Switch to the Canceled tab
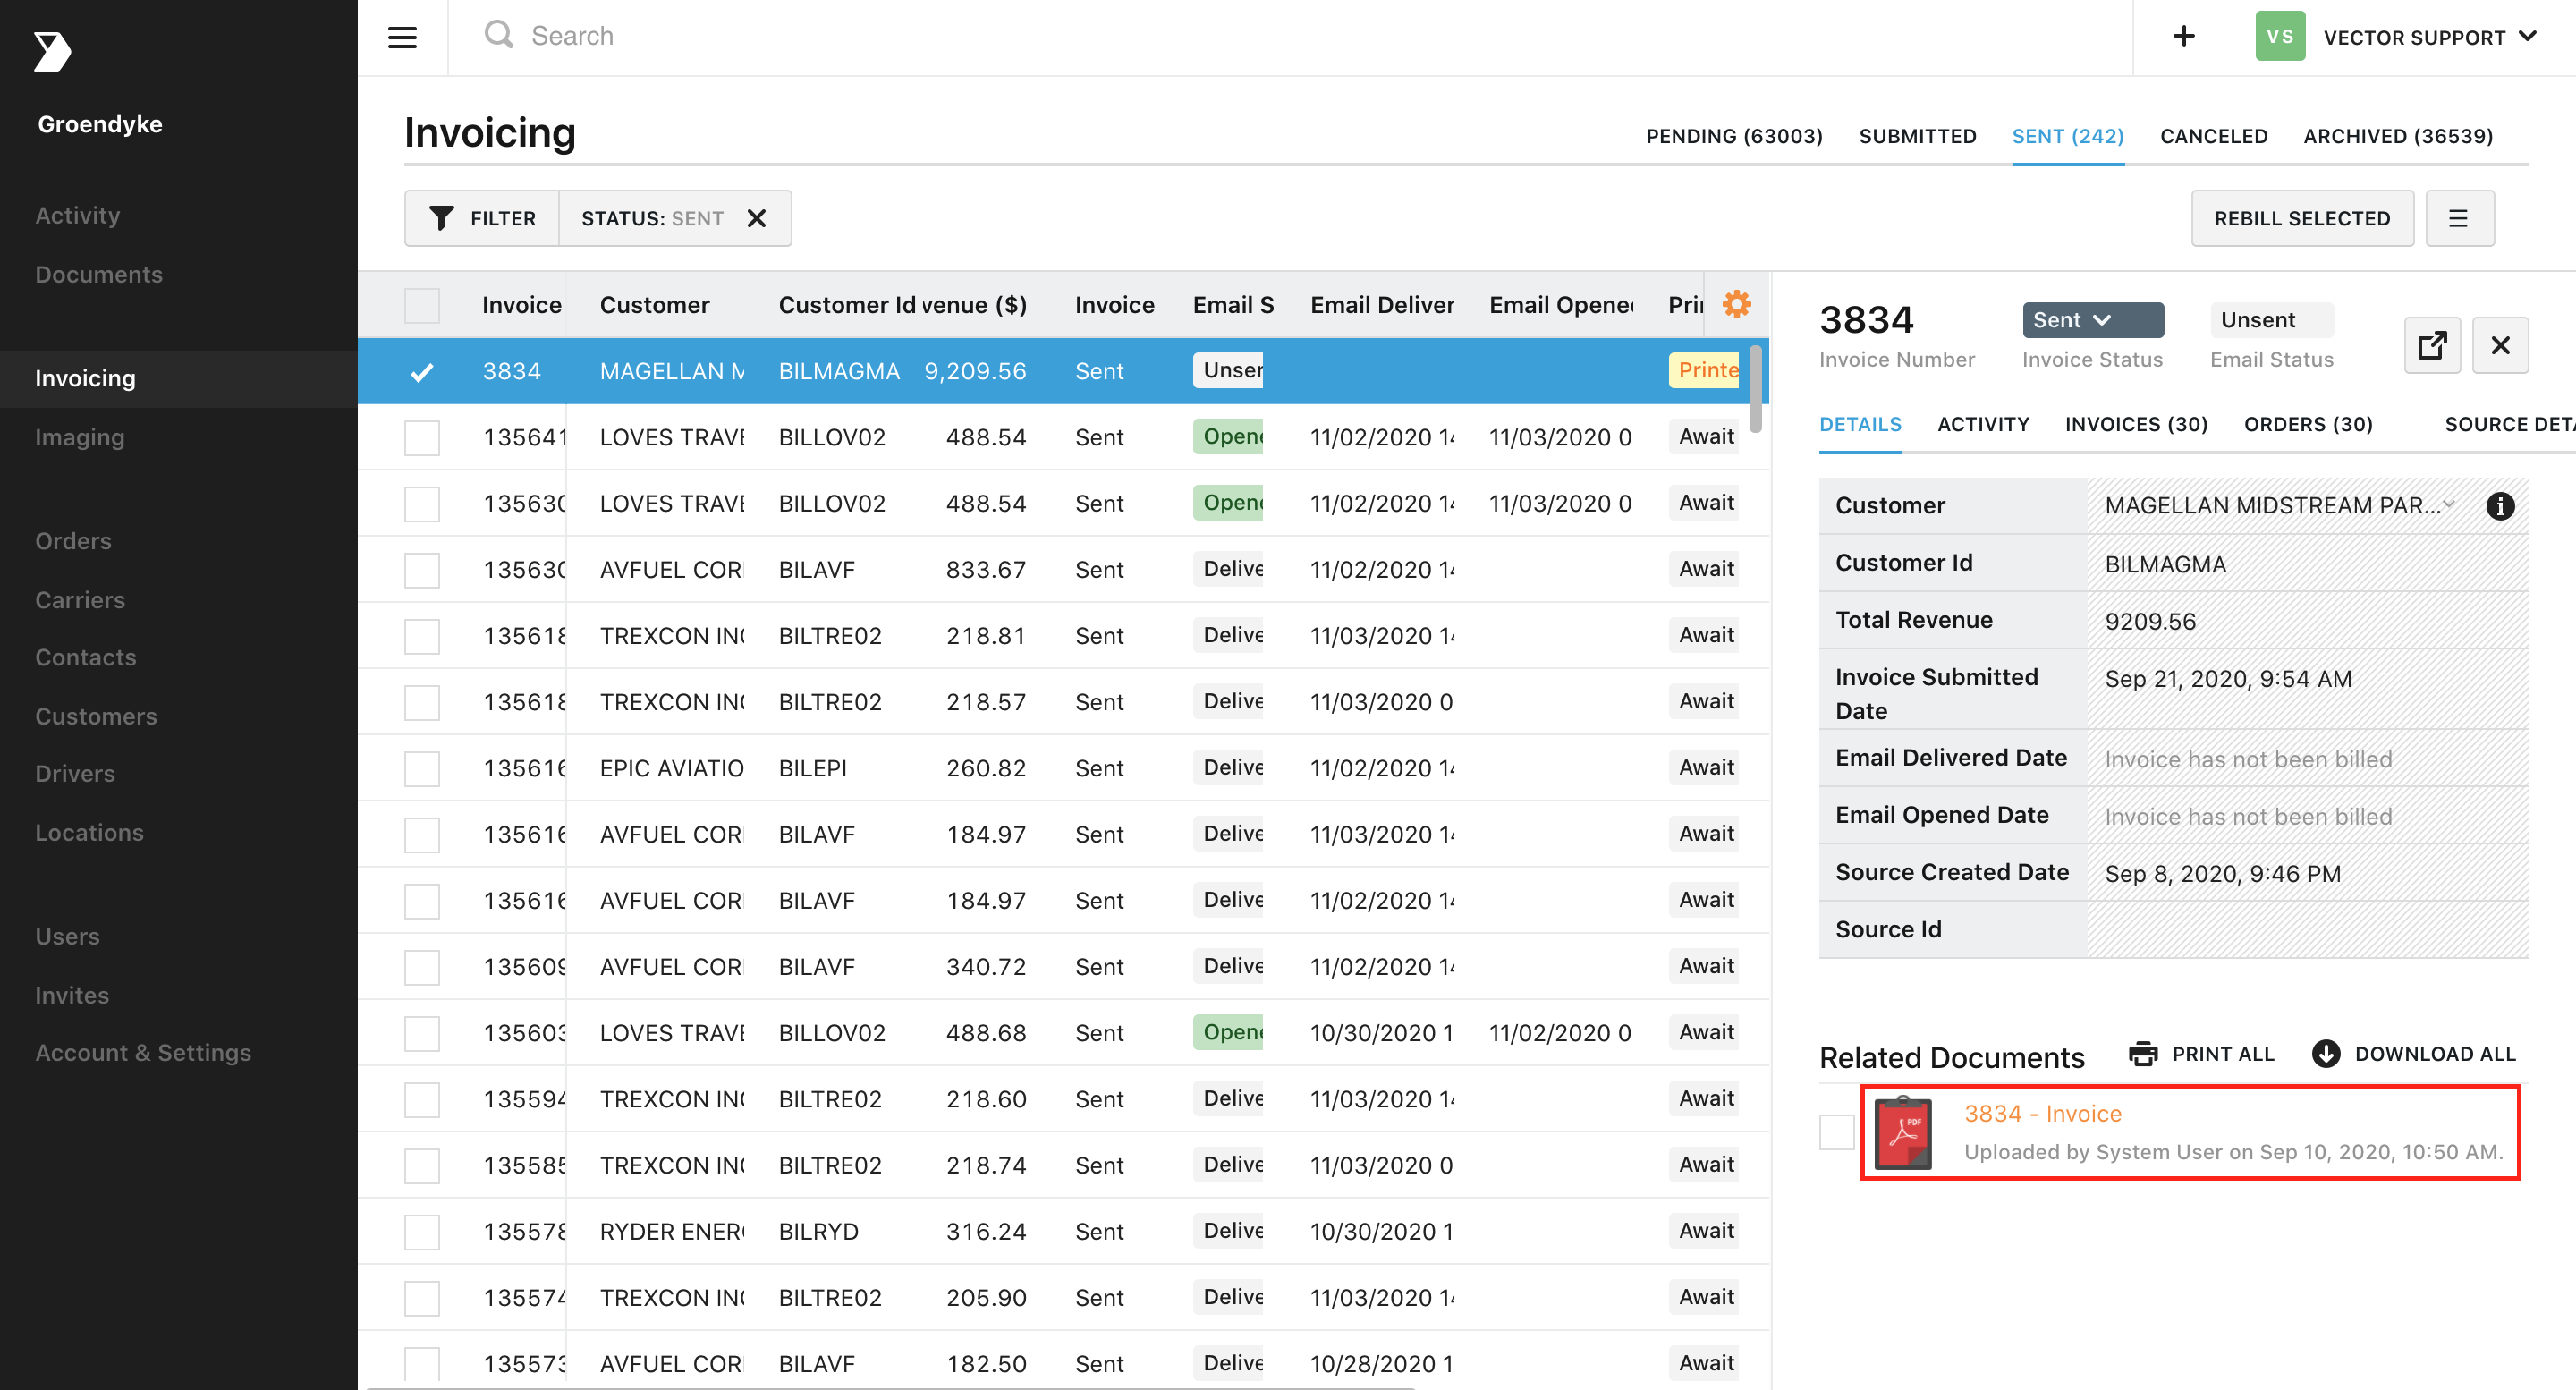 2213,136
